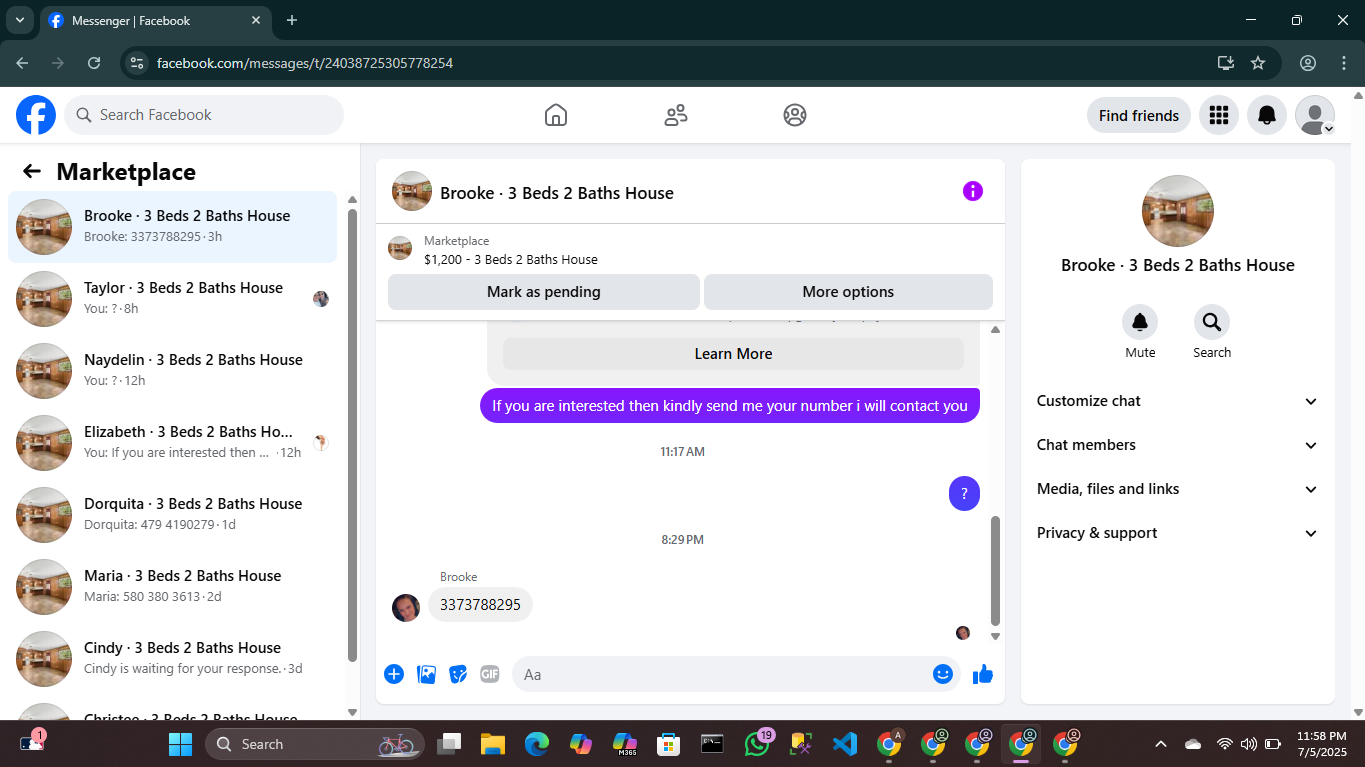Open the Facebook menu grid icon
The height and width of the screenshot is (767, 1365).
(x=1218, y=115)
